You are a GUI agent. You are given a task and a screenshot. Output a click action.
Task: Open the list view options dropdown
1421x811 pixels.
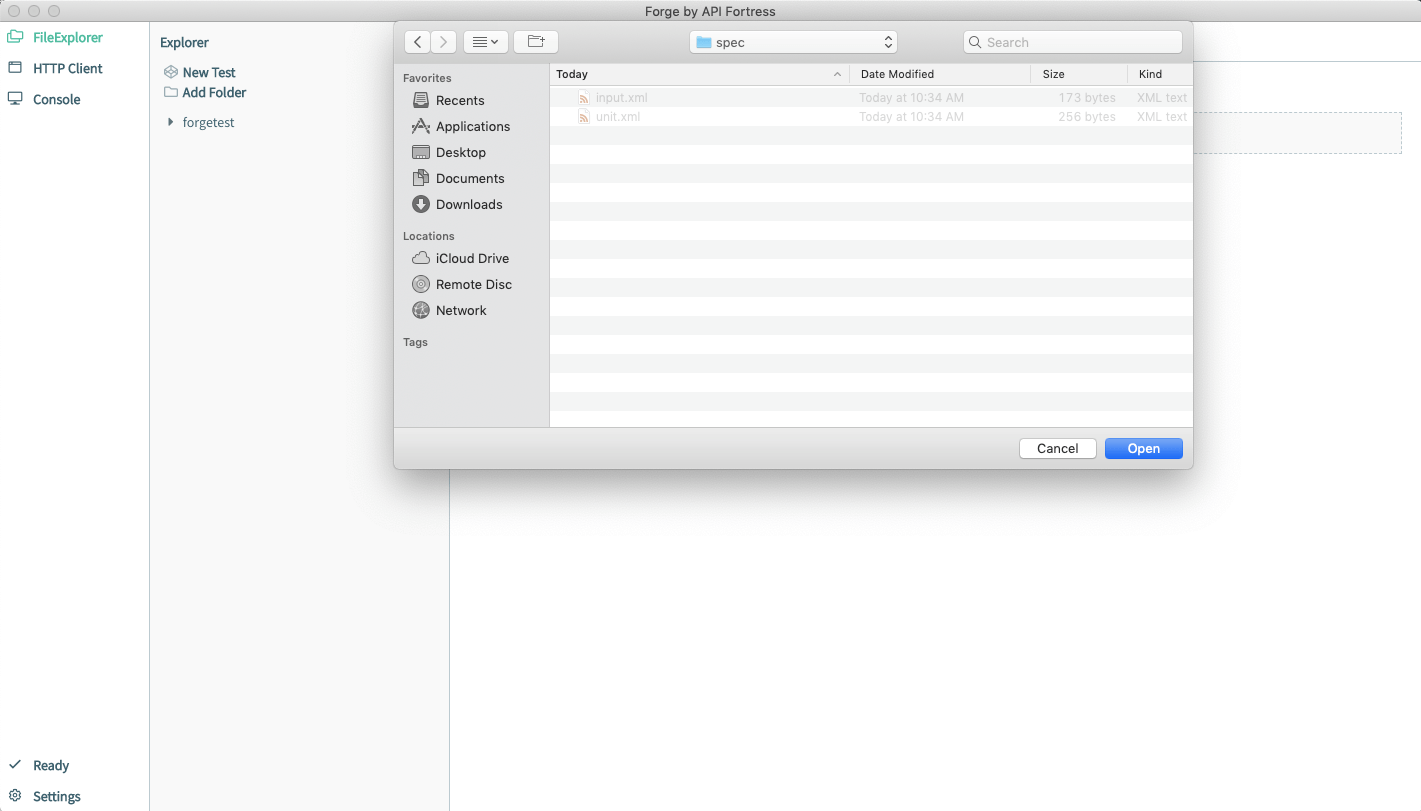(x=486, y=42)
